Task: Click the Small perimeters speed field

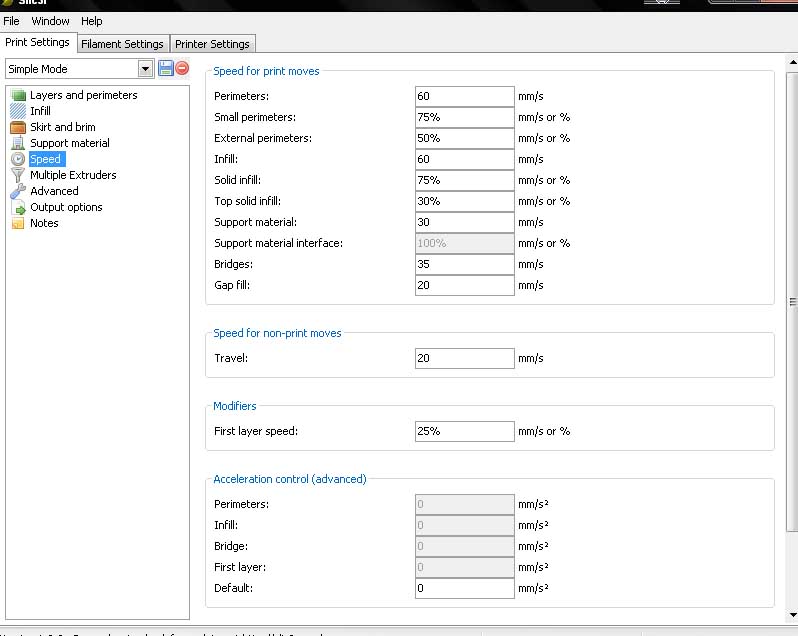Action: click(465, 117)
